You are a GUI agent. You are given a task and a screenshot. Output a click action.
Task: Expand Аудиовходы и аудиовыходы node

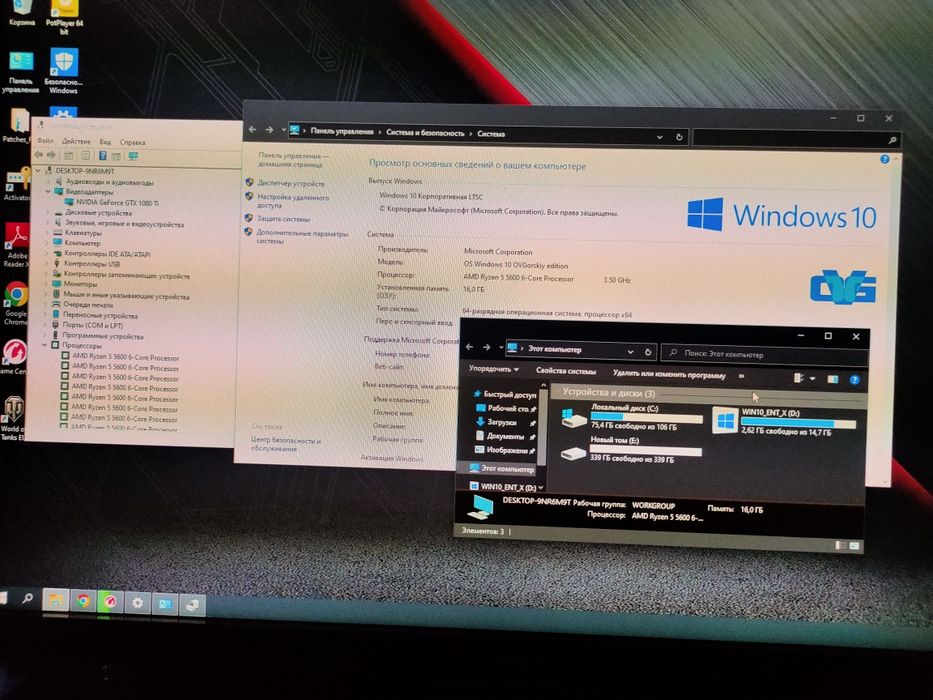[x=49, y=181]
